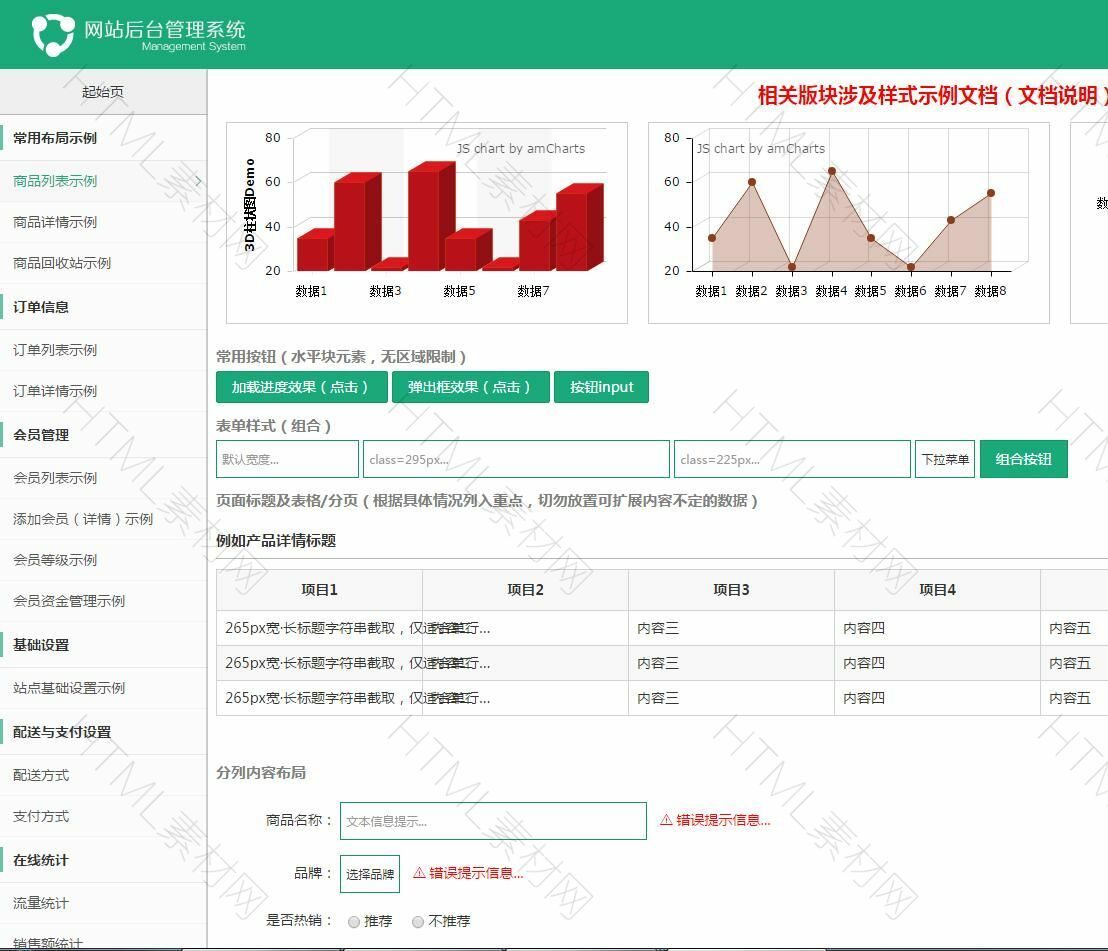Focus the 商品名称 text input
Viewport: 1108px width, 951px height.
(x=493, y=821)
